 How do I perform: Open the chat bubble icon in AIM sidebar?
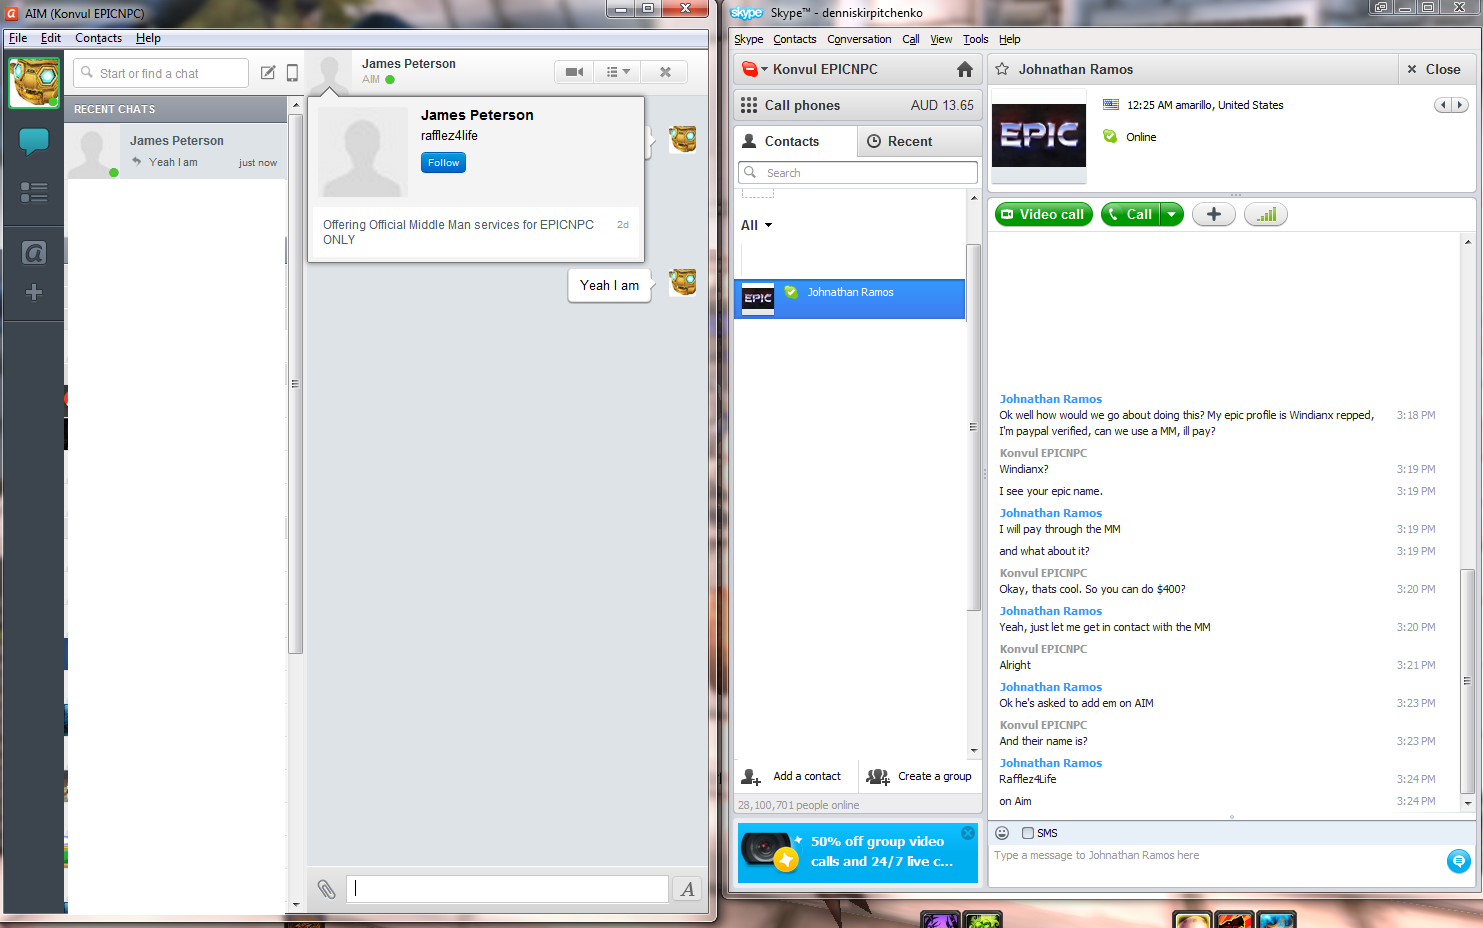(x=34, y=141)
